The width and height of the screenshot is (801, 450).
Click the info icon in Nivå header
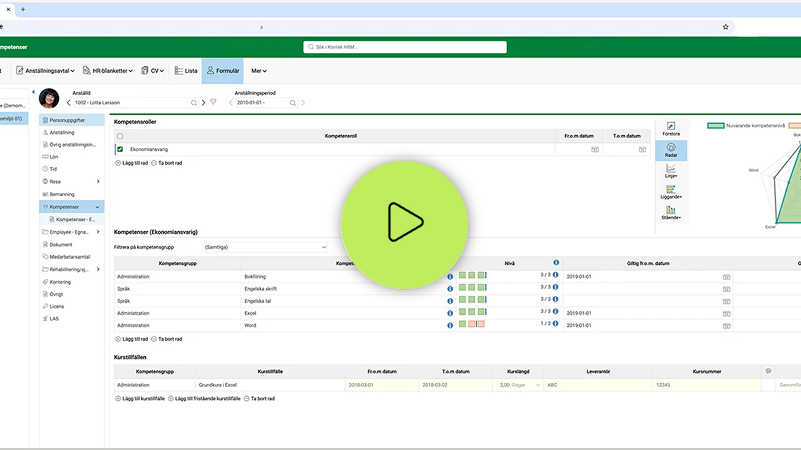pos(556,262)
